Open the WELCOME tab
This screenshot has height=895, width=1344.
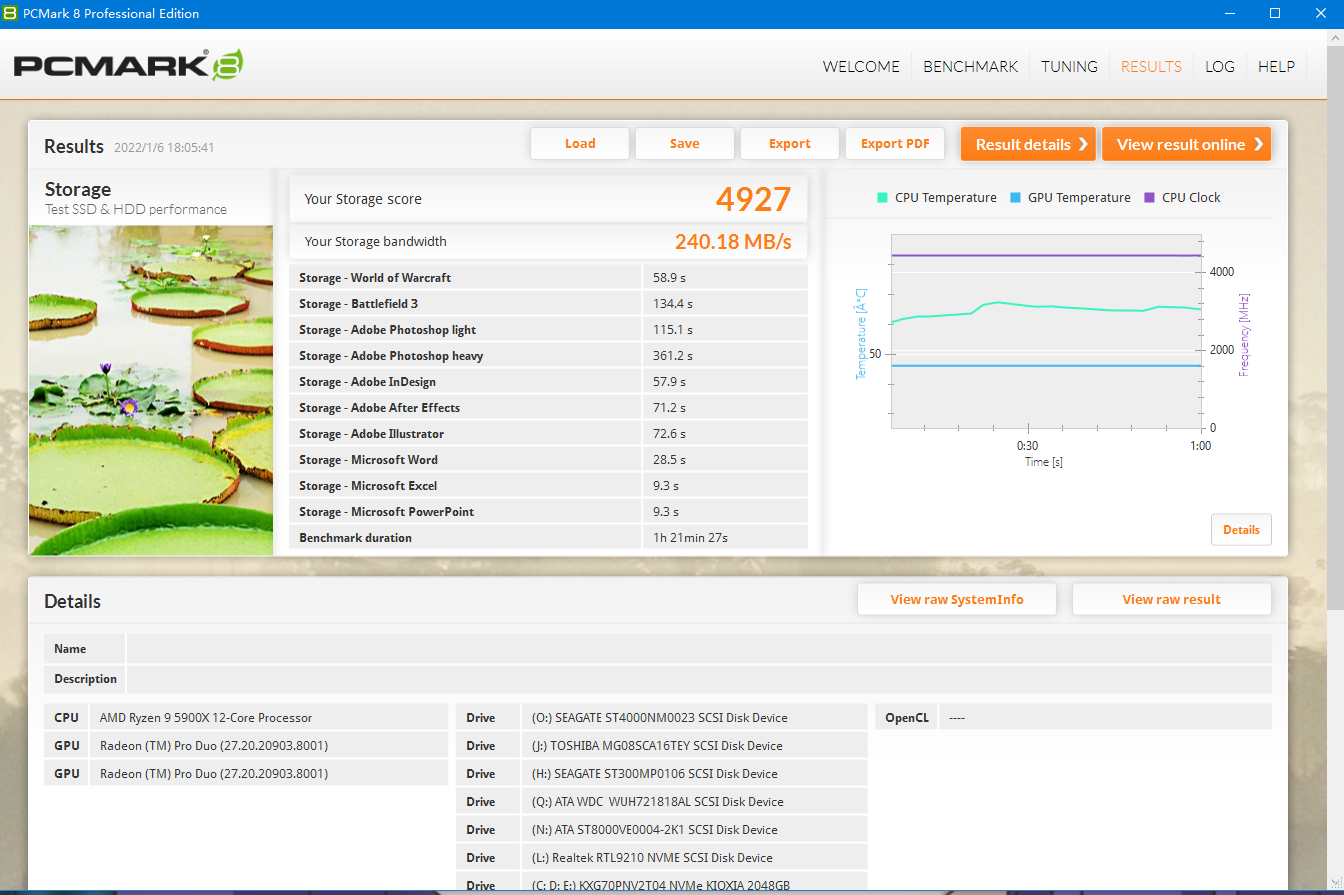(861, 66)
